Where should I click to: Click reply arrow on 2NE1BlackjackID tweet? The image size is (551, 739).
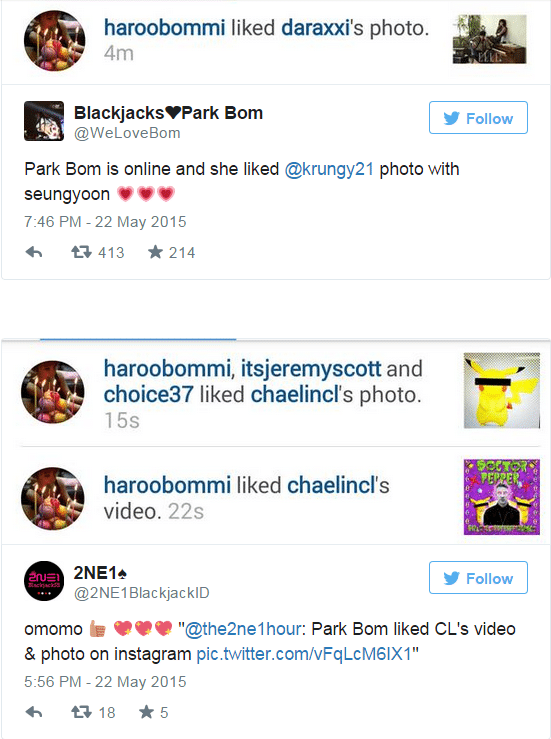click(x=34, y=712)
